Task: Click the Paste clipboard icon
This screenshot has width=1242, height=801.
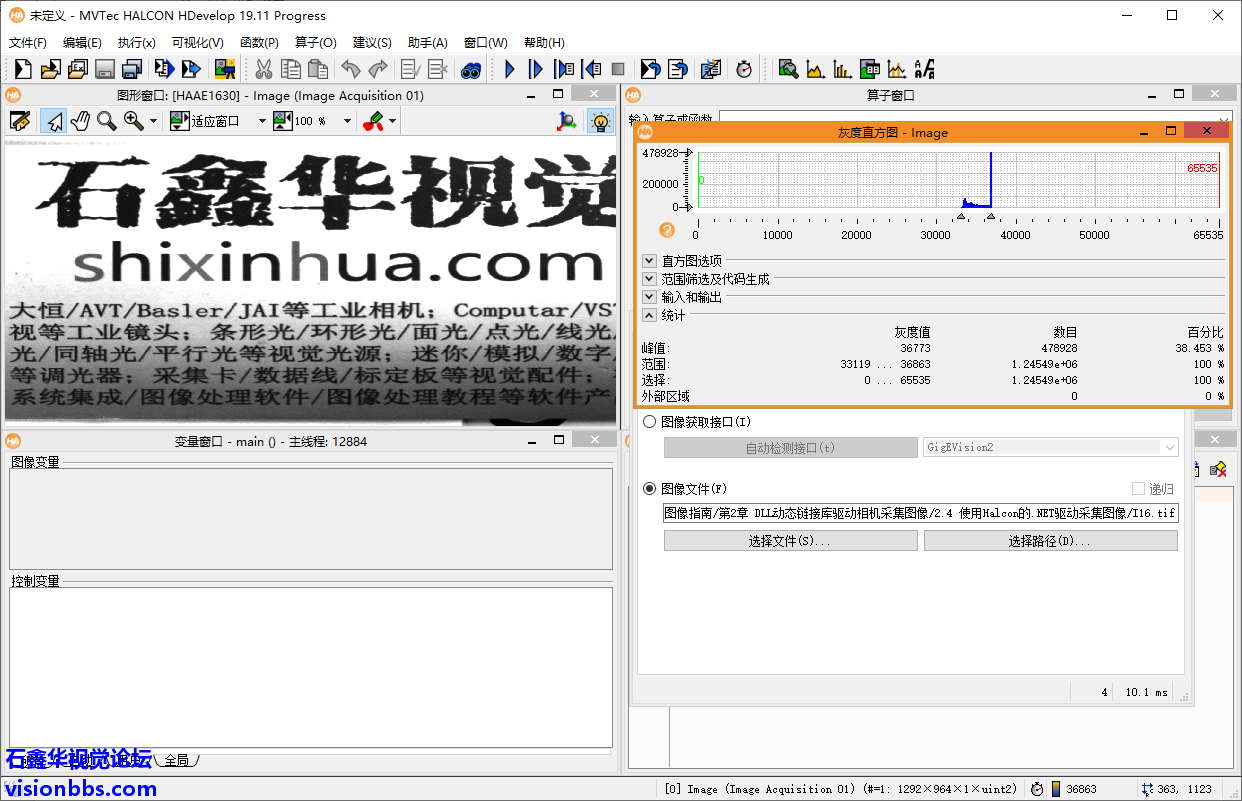Action: [318, 69]
